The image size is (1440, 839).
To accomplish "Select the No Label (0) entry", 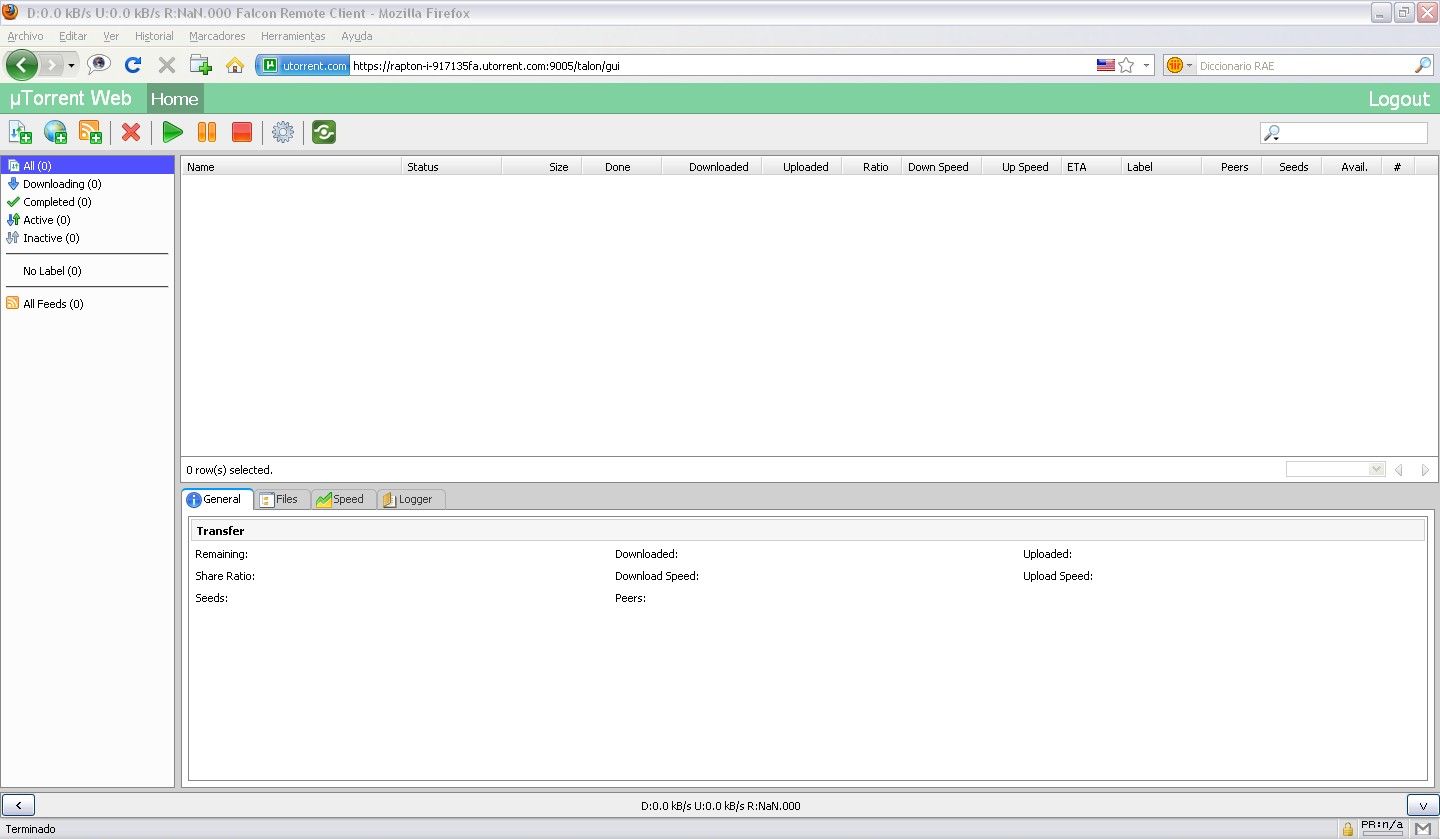I will click(88, 271).
